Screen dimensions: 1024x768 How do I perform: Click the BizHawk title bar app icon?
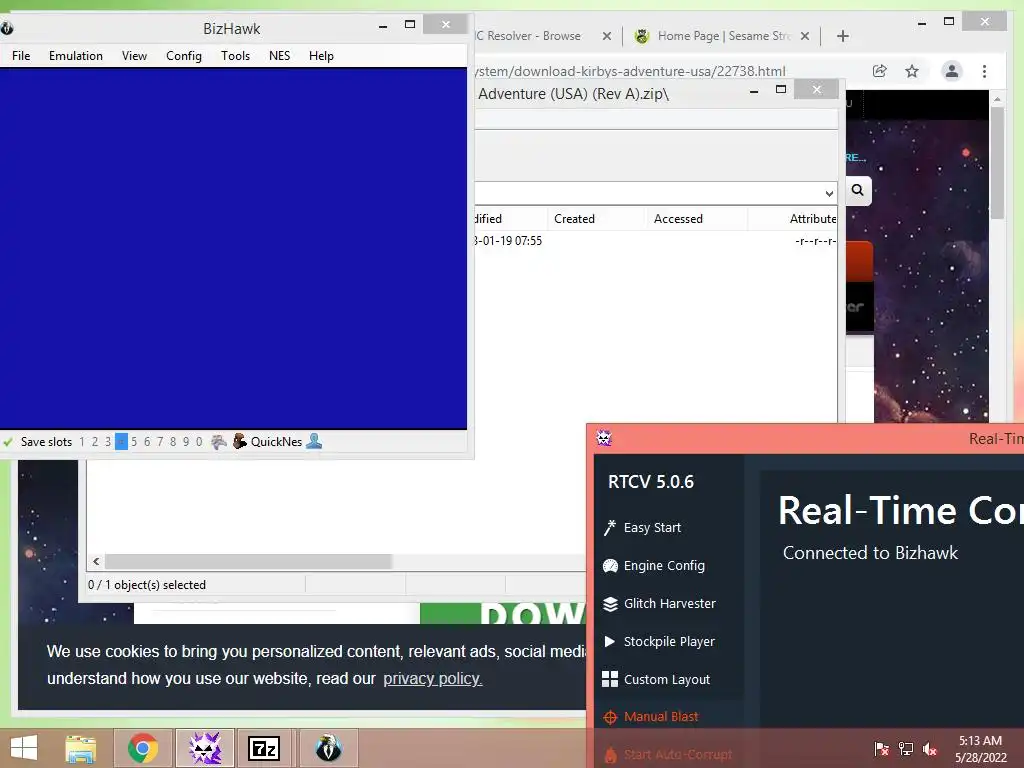(x=7, y=28)
